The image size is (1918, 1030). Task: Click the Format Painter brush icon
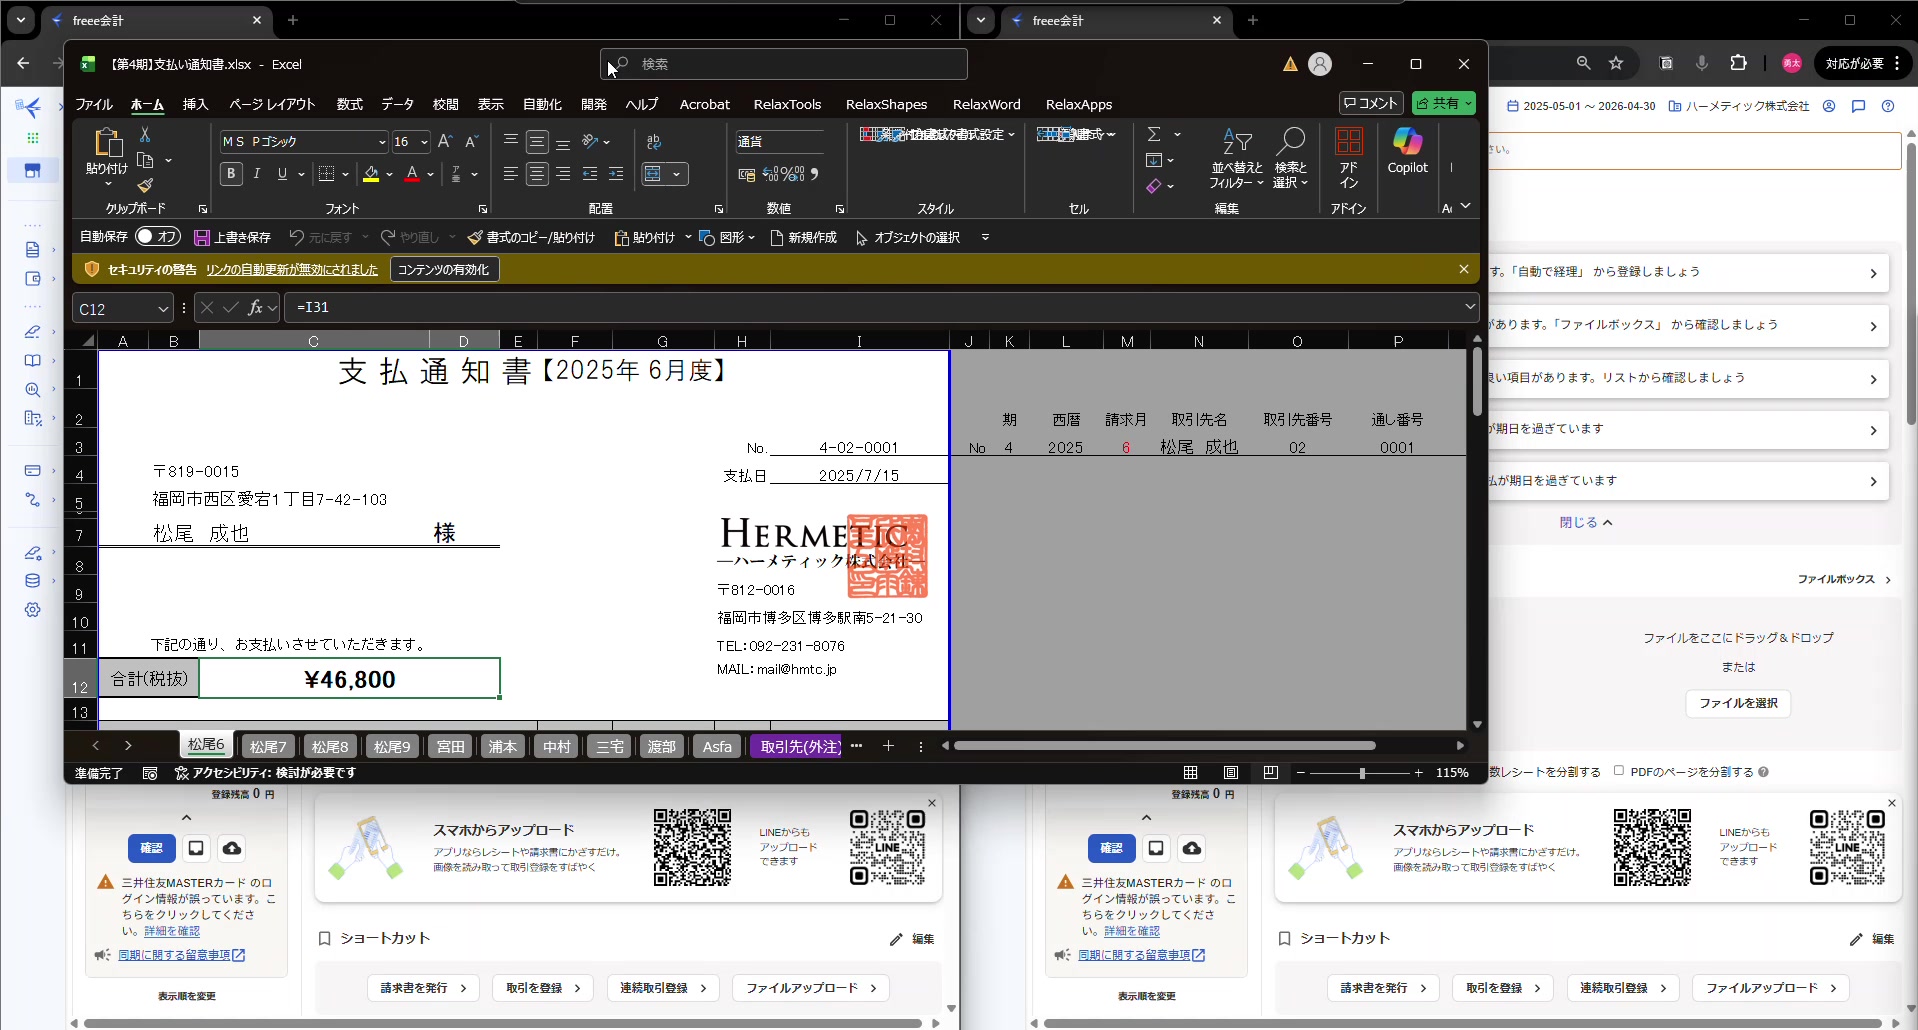click(x=145, y=185)
